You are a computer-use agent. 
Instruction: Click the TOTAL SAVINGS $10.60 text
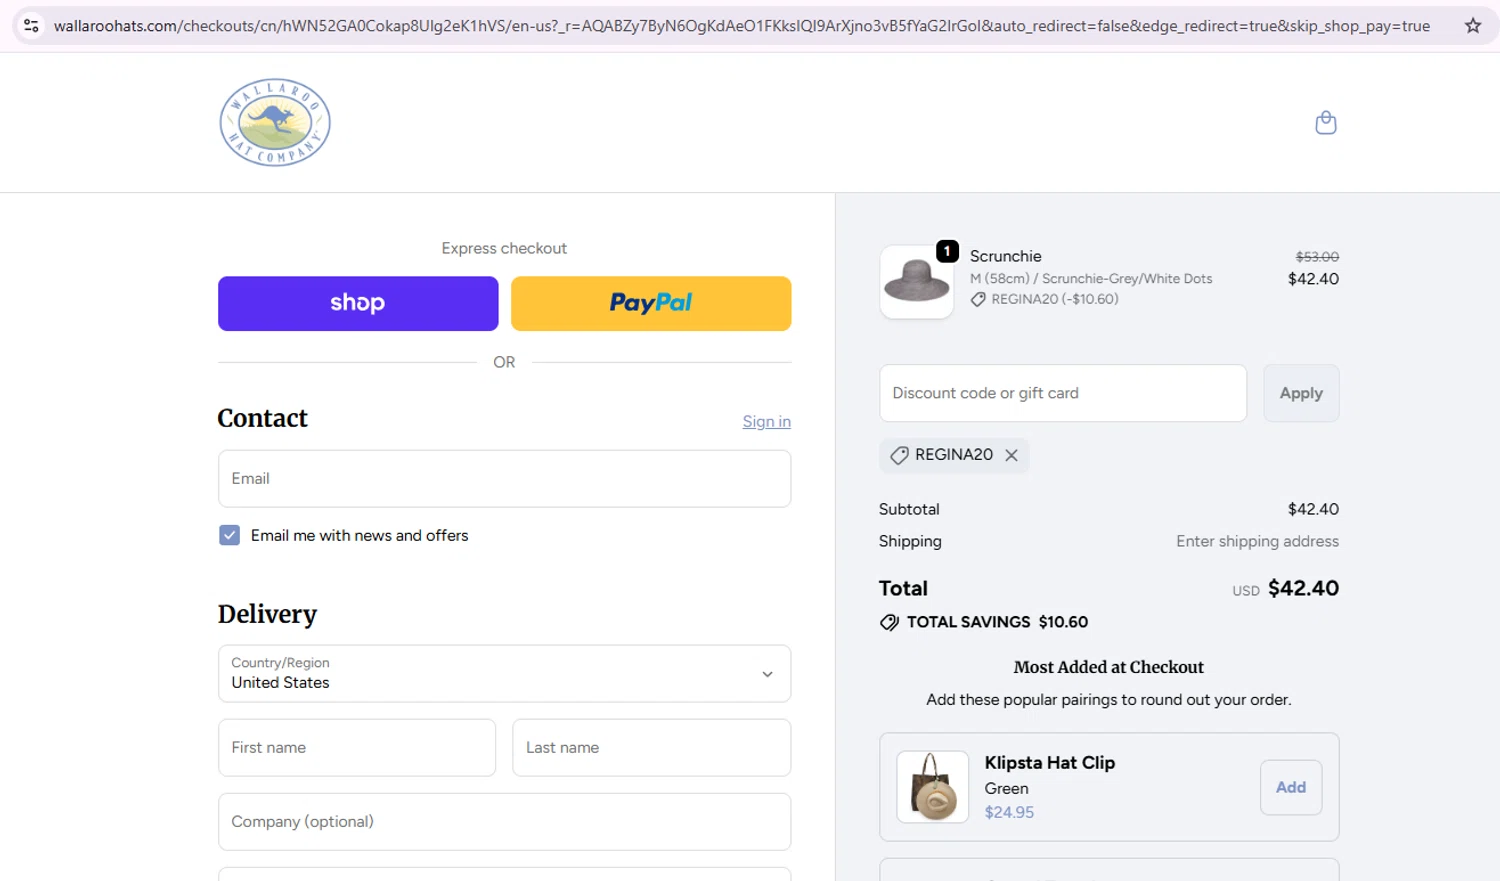(997, 622)
